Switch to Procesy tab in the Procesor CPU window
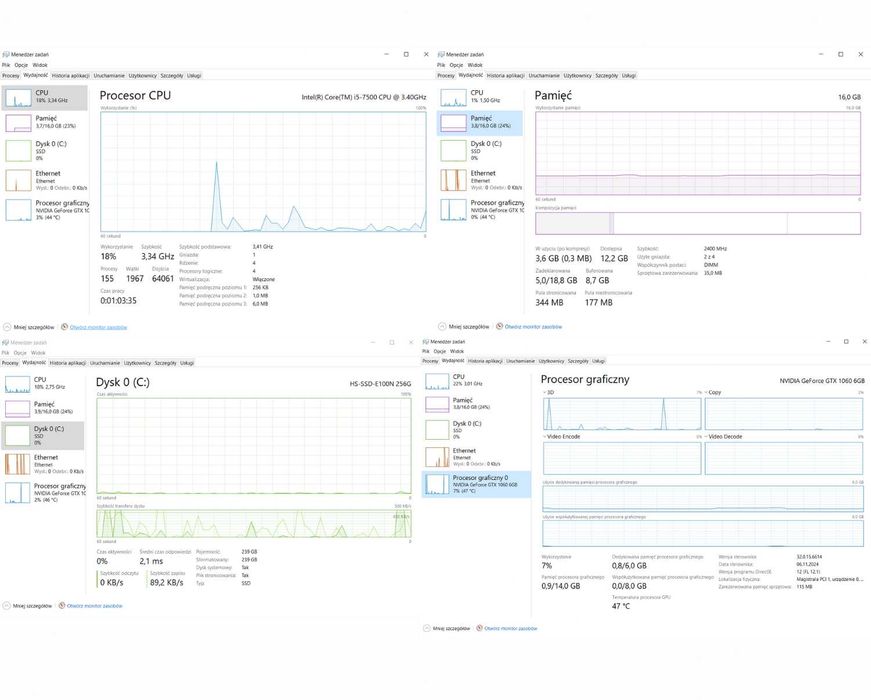Viewport: 871px width, 700px height. pos(11,76)
